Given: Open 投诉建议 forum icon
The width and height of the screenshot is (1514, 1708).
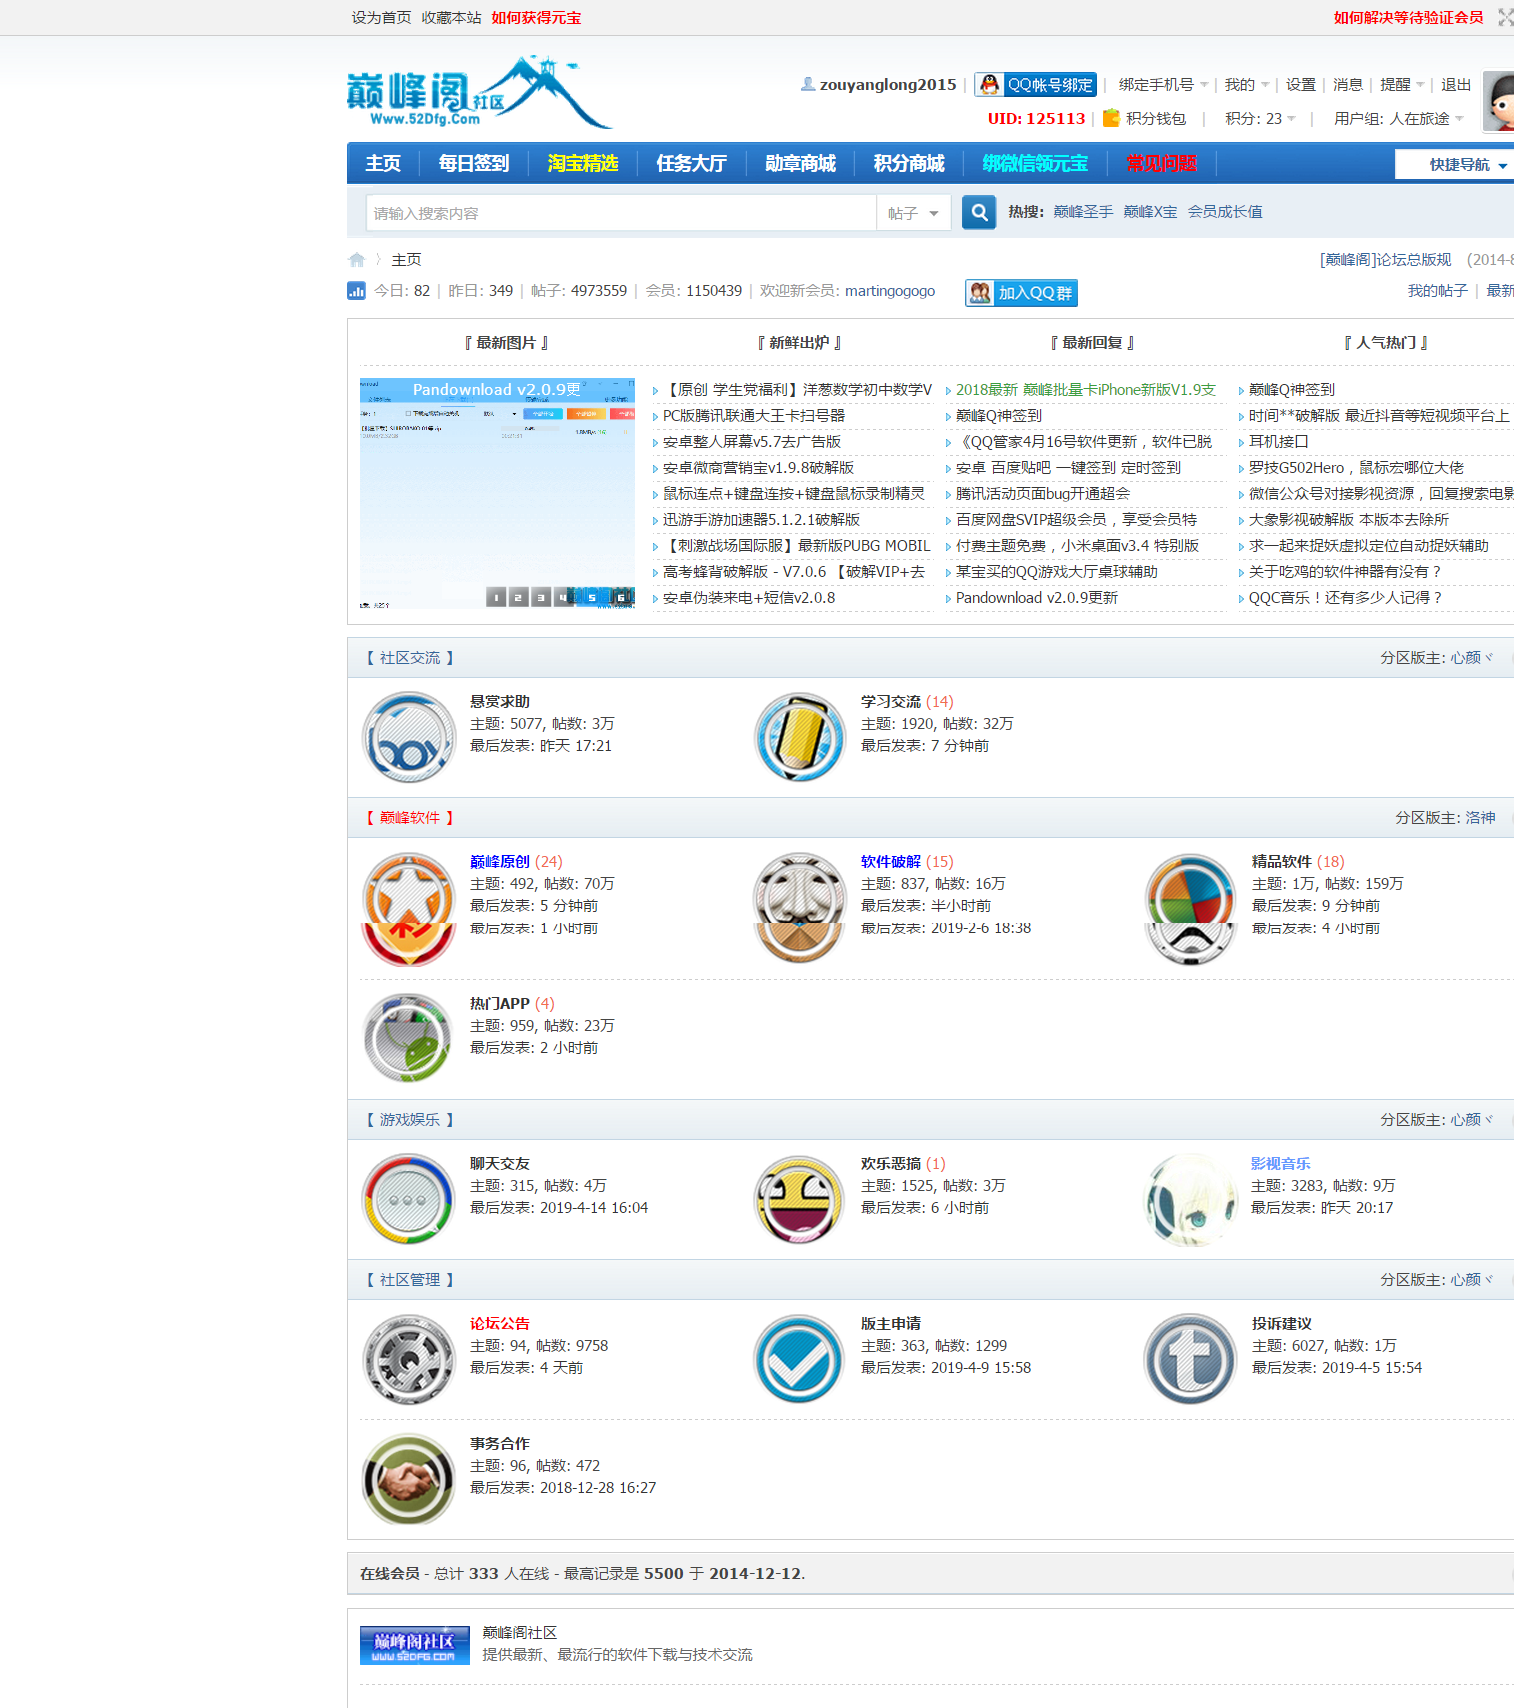Looking at the screenshot, I should (1190, 1359).
